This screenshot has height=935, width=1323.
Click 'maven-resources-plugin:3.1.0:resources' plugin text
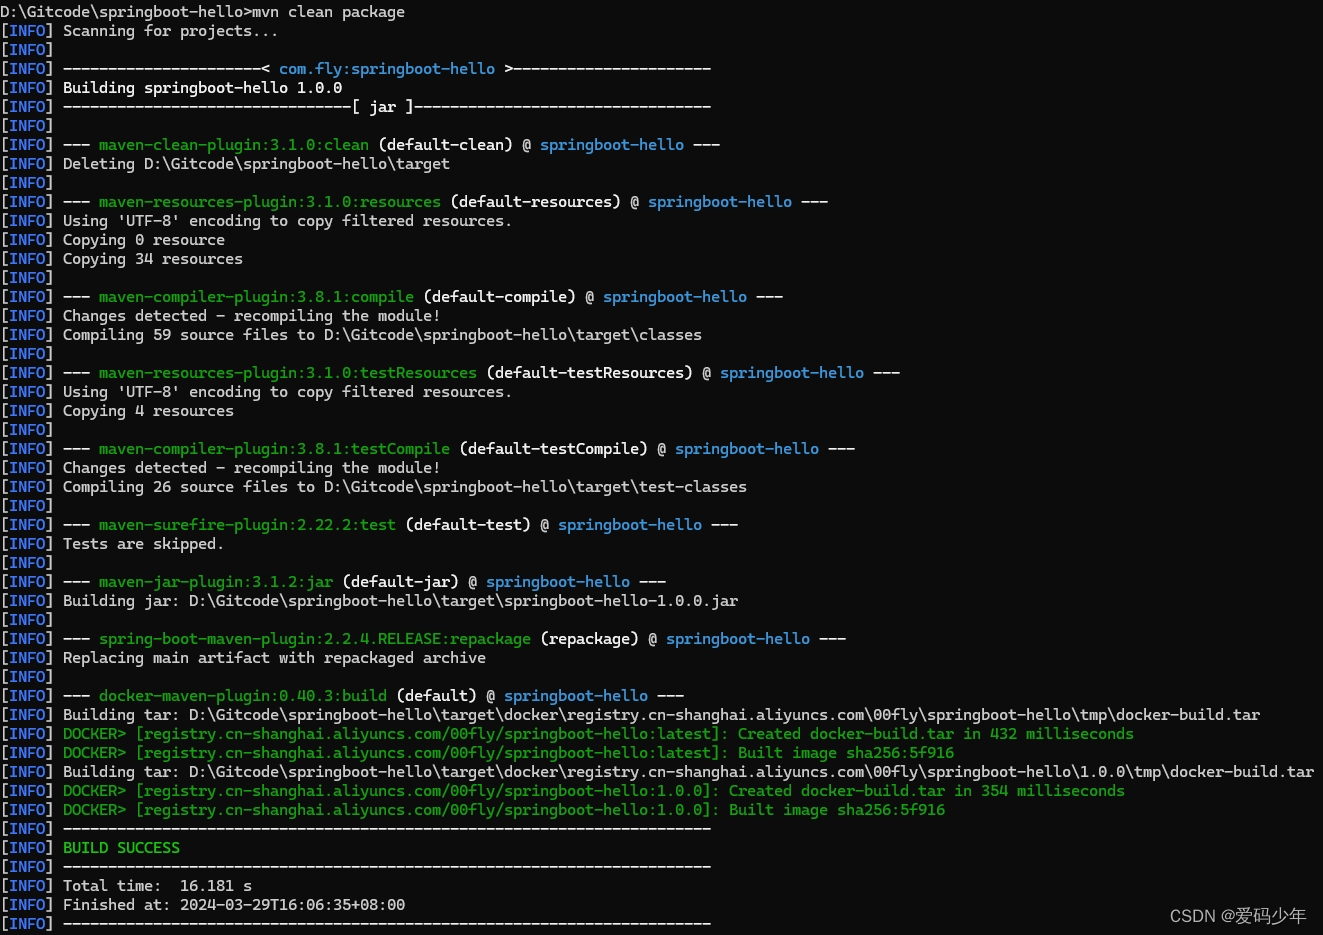coord(270,202)
